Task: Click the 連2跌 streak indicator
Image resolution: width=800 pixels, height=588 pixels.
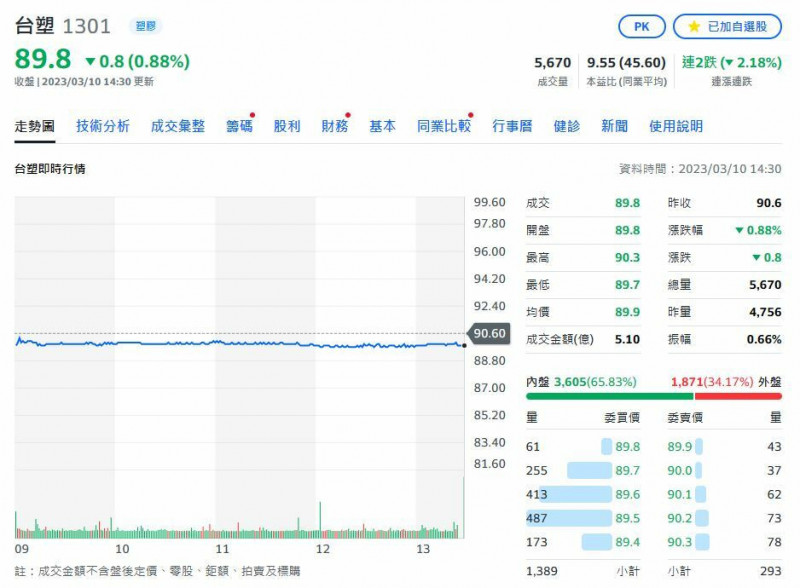Action: pos(732,62)
